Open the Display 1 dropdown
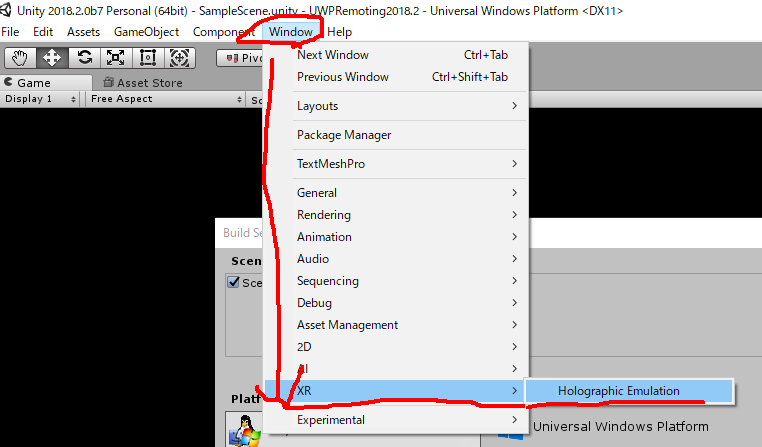Viewport: 762px width, 447px height. tap(40, 99)
